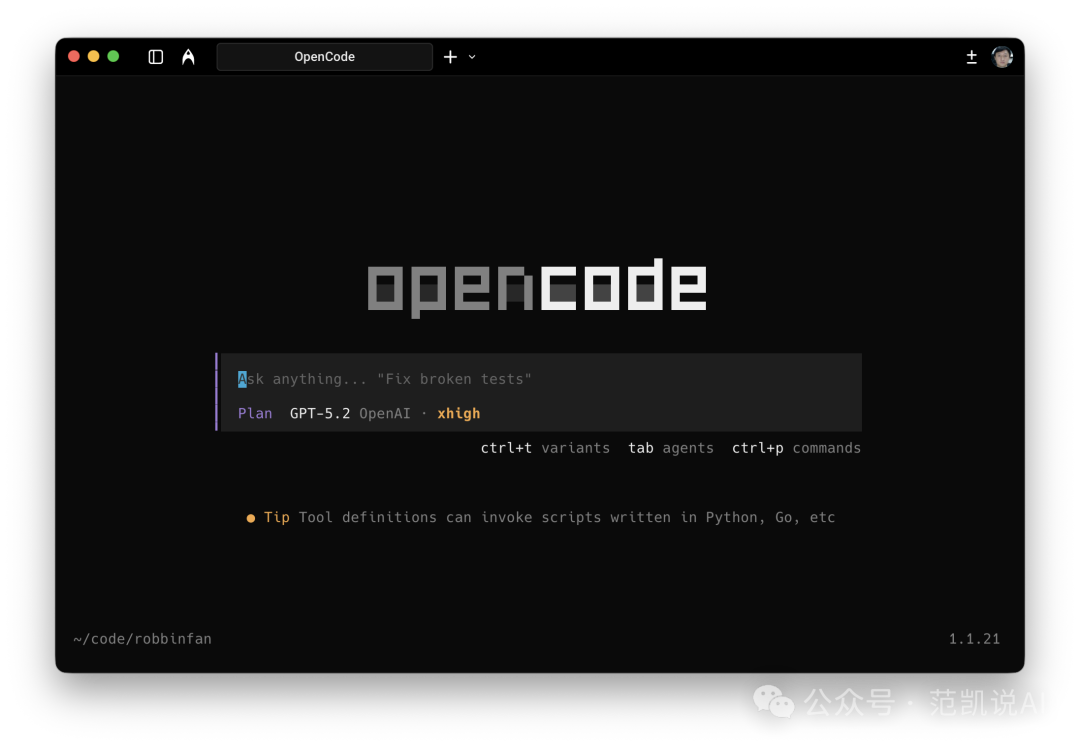Click the Fix broken tests example text
This screenshot has height=746, width=1080.
(x=455, y=378)
